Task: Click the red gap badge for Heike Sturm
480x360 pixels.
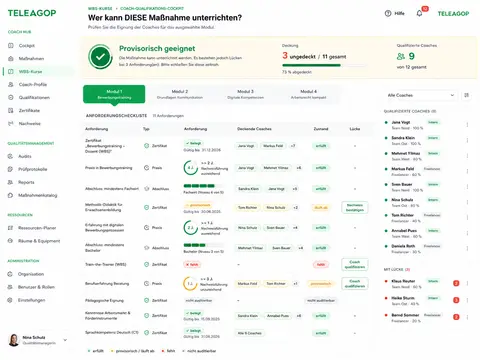Action: tap(456, 300)
